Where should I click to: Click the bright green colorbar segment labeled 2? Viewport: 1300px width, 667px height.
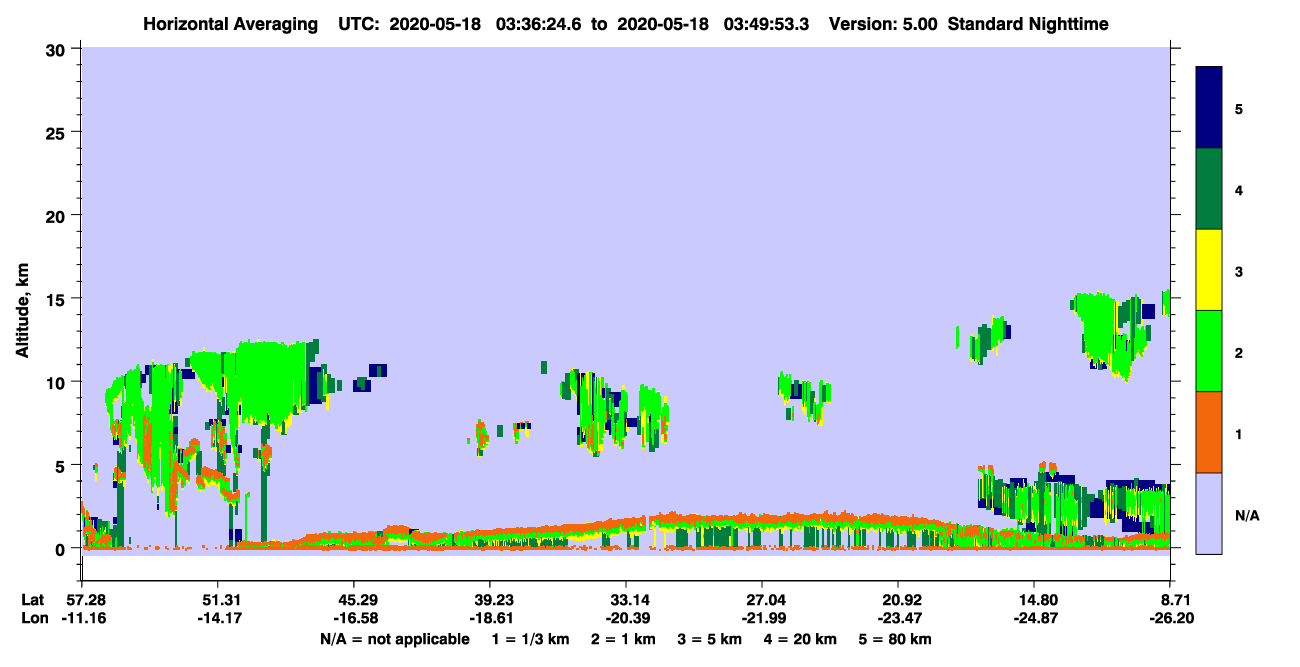[1209, 351]
